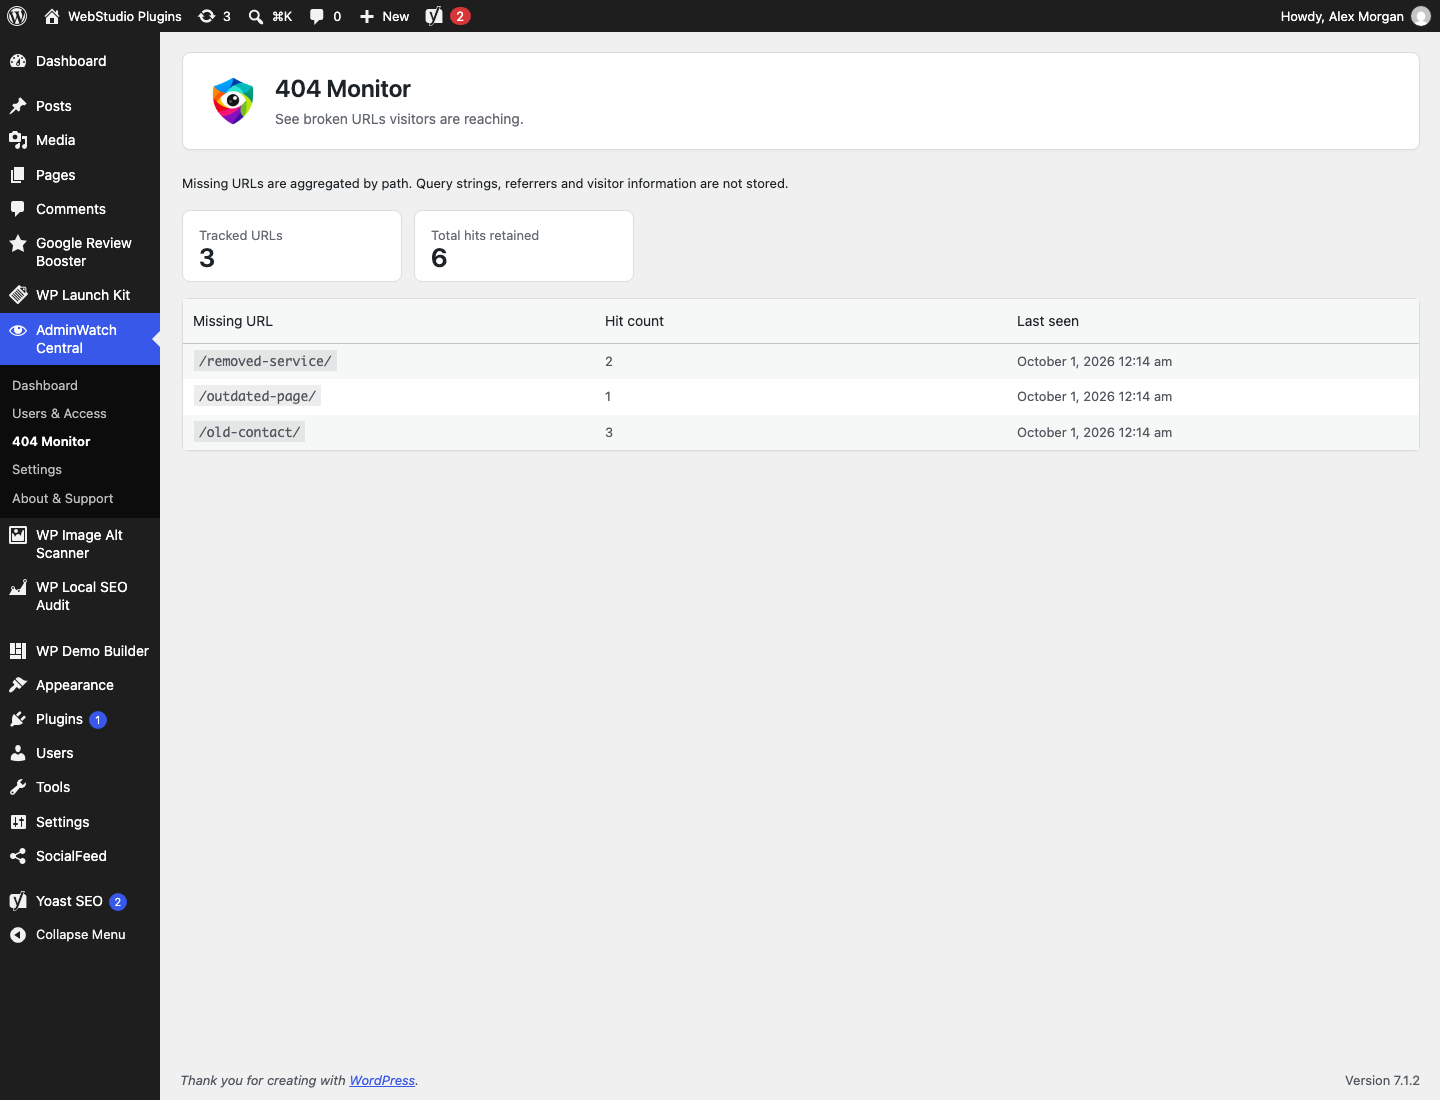The width and height of the screenshot is (1440, 1100).
Task: Open AdminWatch Settings submenu item
Action: [37, 469]
